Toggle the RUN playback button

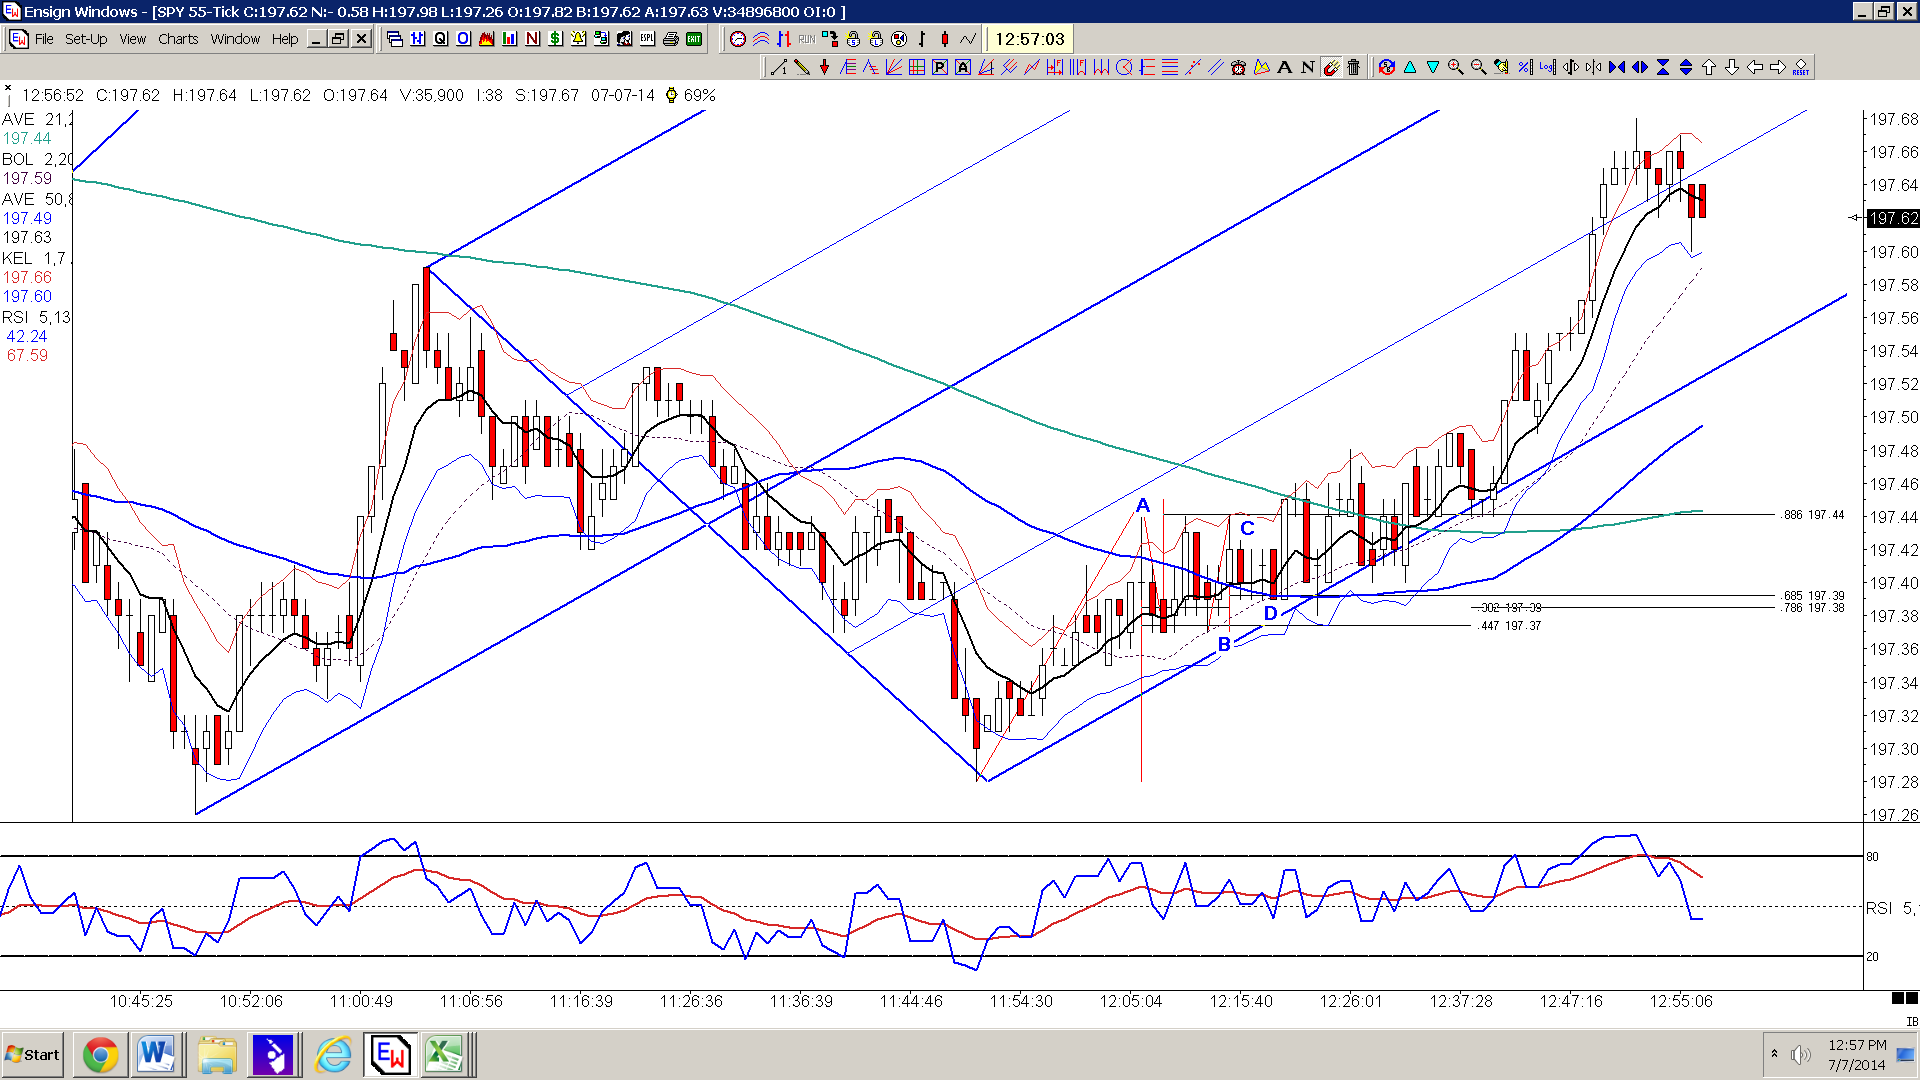[807, 39]
